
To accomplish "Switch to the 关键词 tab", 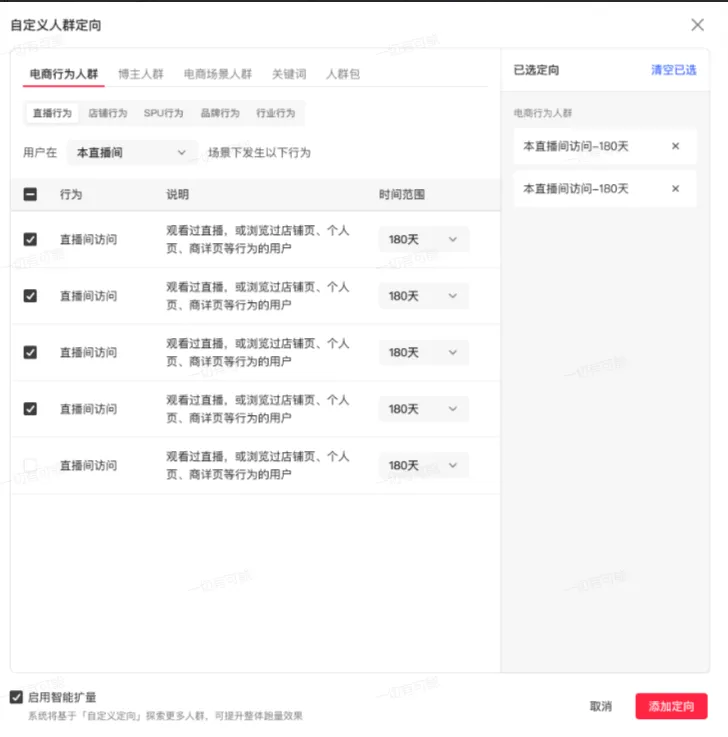I will (x=289, y=74).
